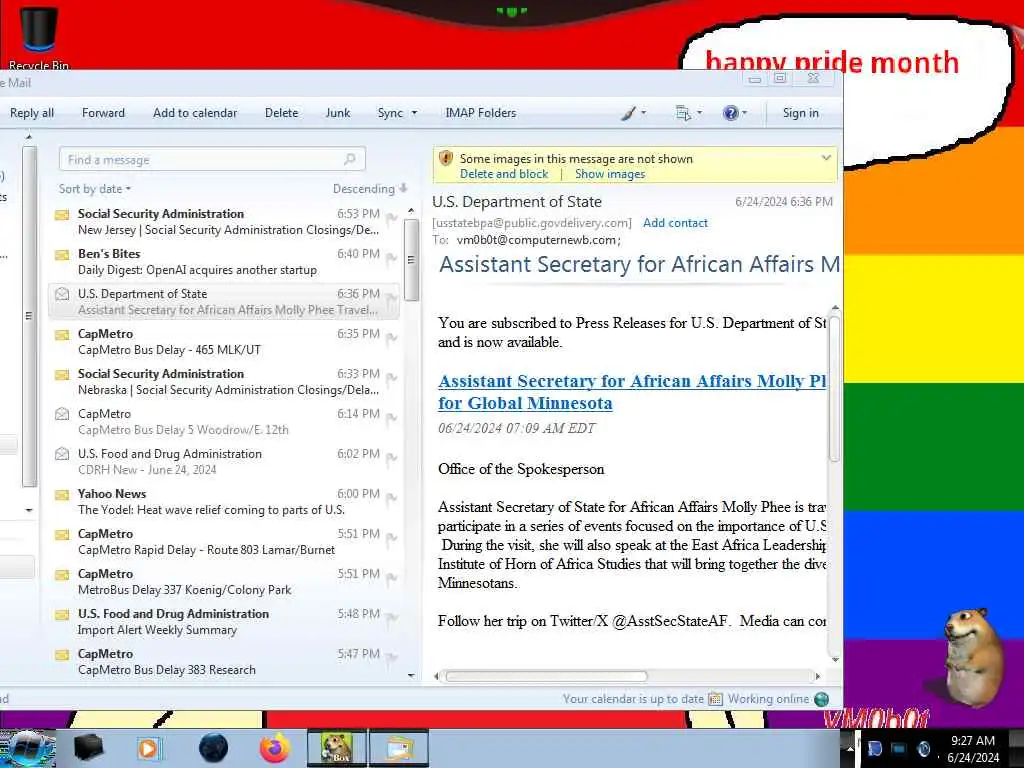Open the Sort by date dropdown
The image size is (1024, 768).
pos(95,189)
